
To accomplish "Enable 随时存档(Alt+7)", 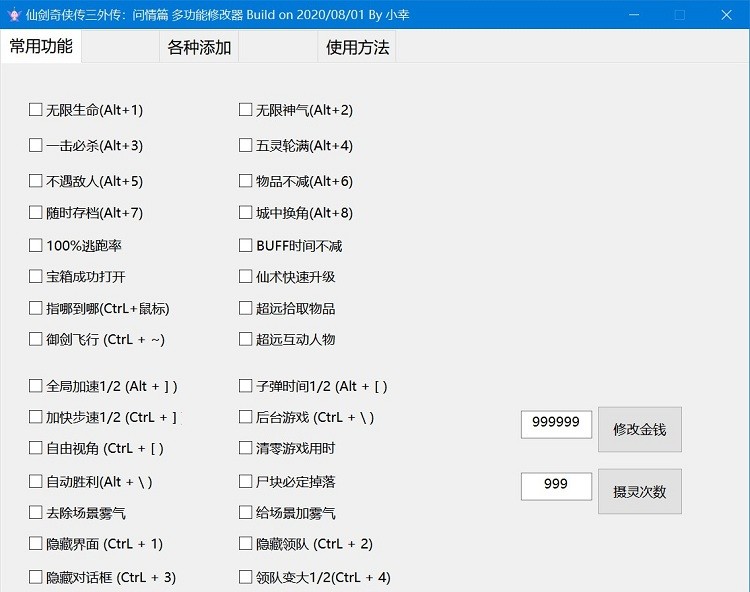I will pos(35,212).
